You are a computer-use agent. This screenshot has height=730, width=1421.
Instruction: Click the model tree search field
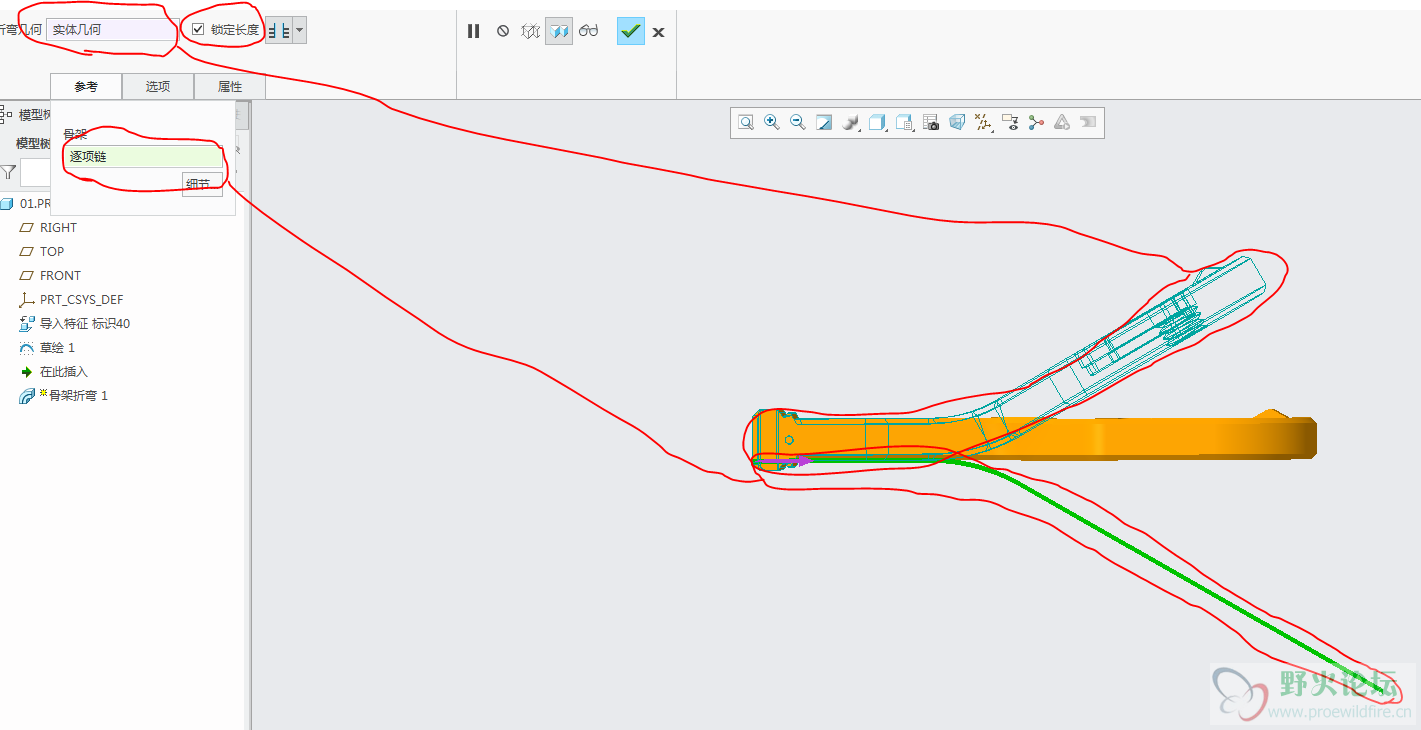[x=36, y=173]
